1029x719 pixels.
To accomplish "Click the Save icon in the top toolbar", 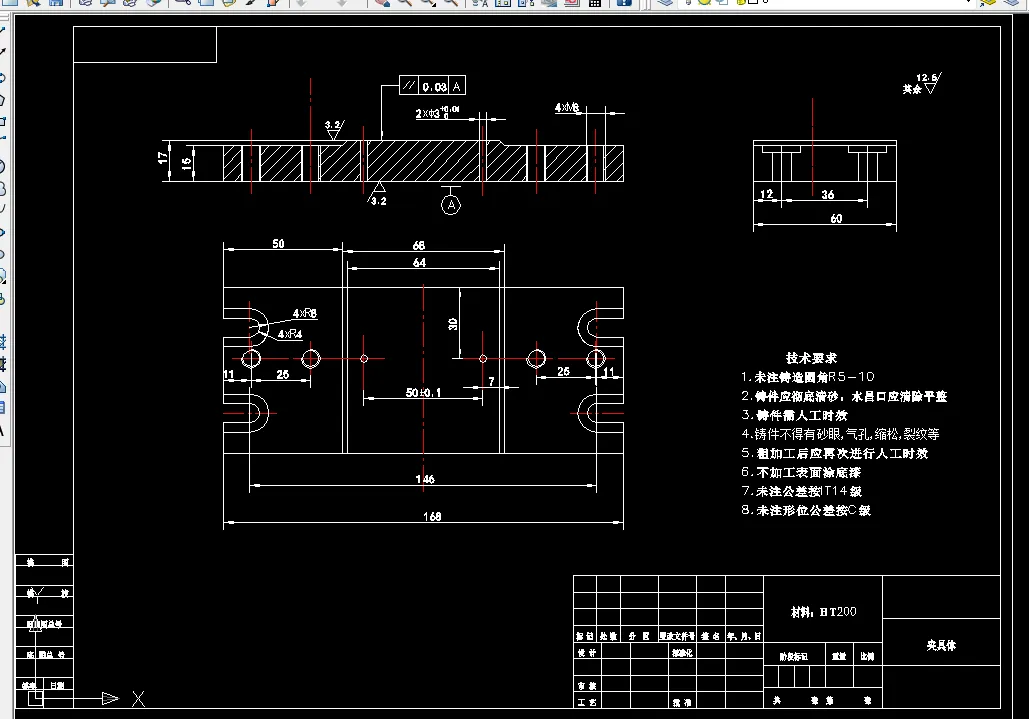I will [56, 3].
